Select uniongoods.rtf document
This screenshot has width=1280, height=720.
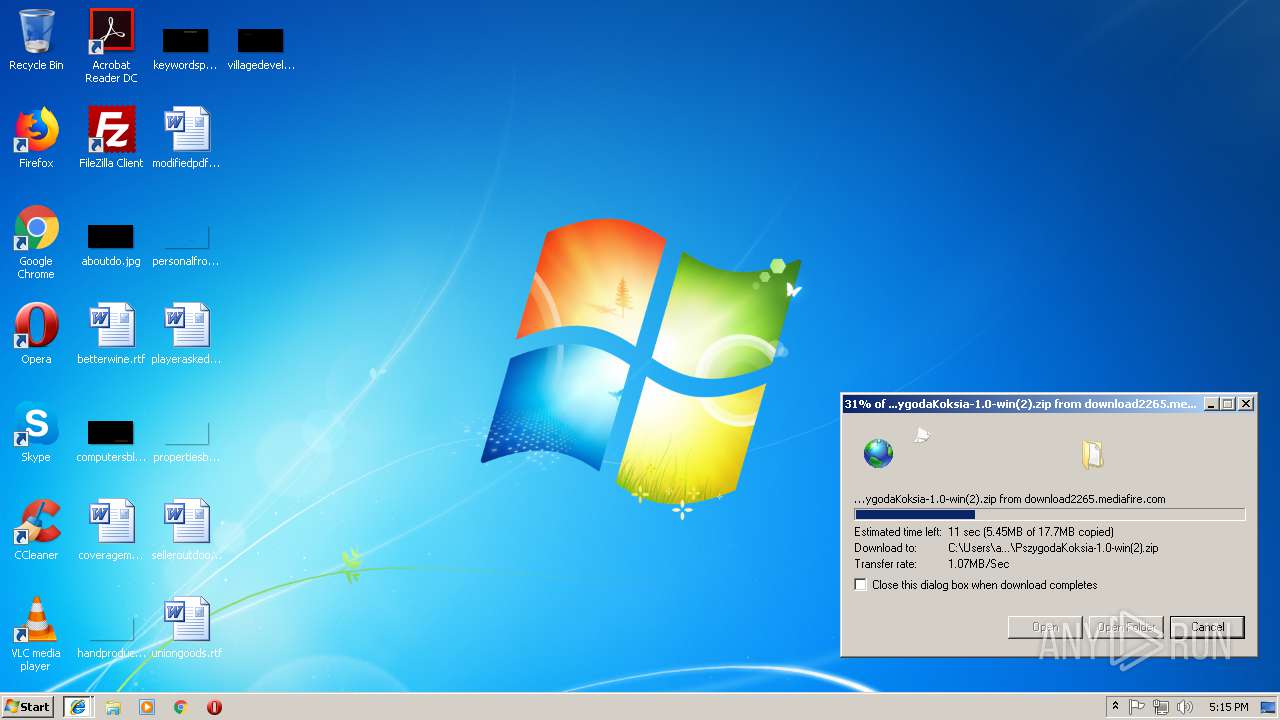point(186,628)
